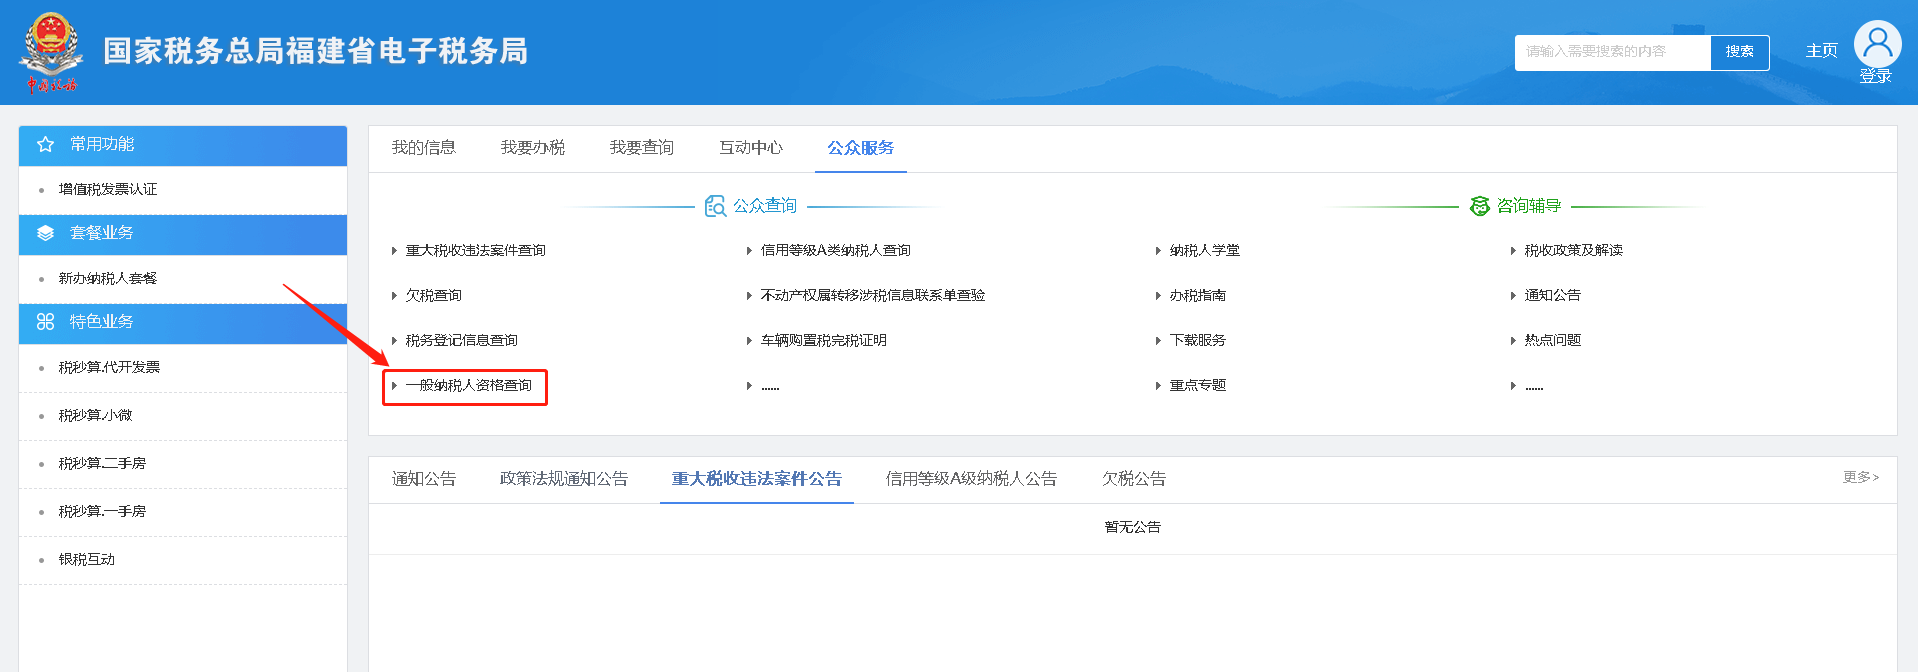
Task: Click the 公众查询 magnifier document icon
Action: (x=715, y=206)
